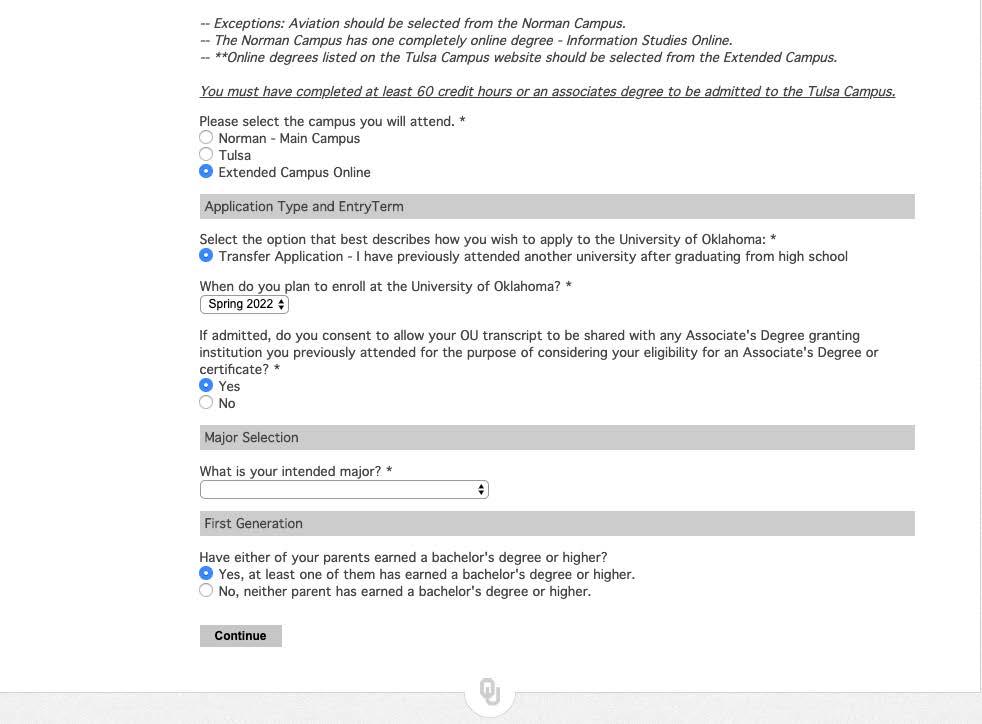The image size is (982, 724).
Task: Select Yes, at least one parent earned bachelor's
Action: click(x=206, y=573)
